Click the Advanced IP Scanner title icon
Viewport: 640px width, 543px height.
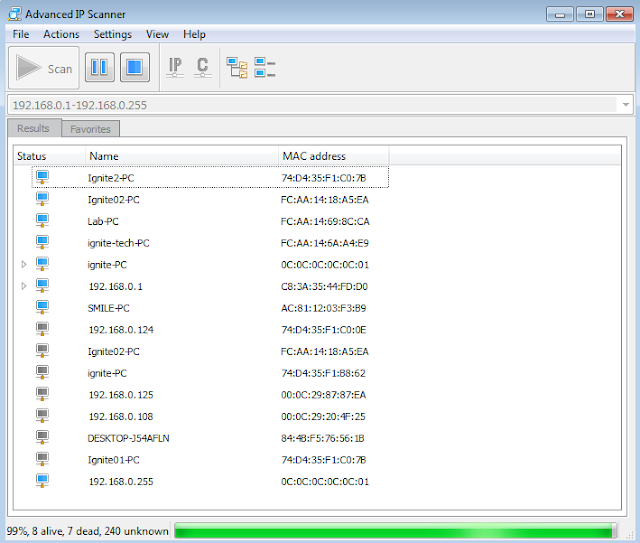point(15,14)
